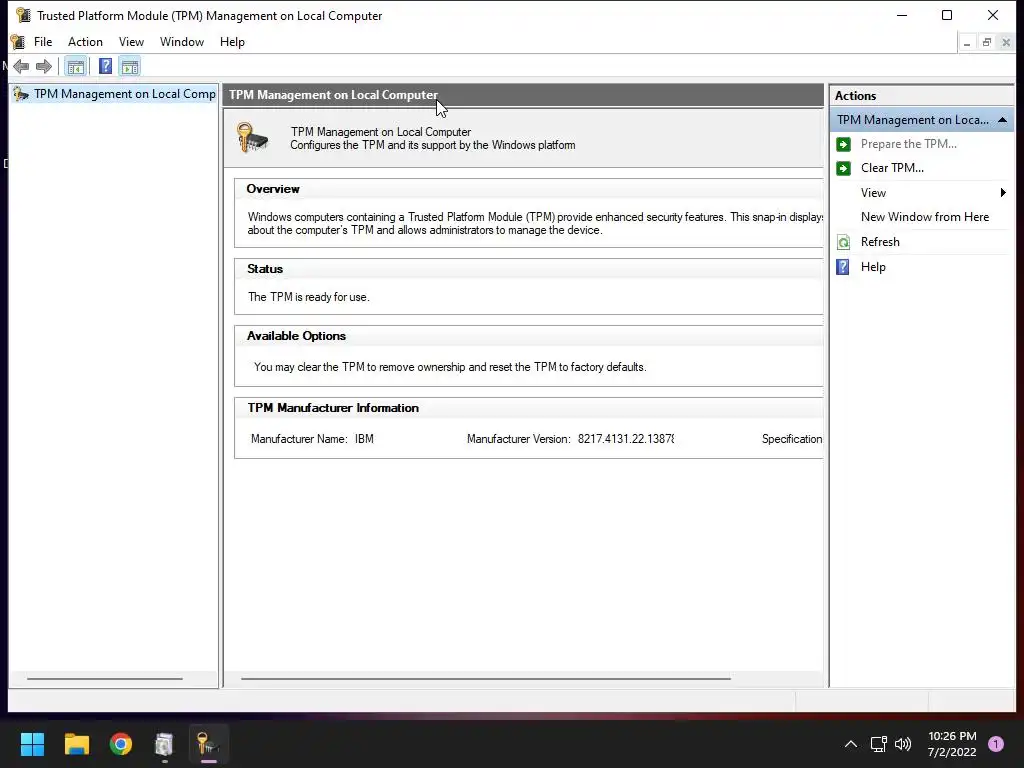Click the horizontal scrollbar in tree pane
Image resolution: width=1024 pixels, height=768 pixels.
[104, 679]
